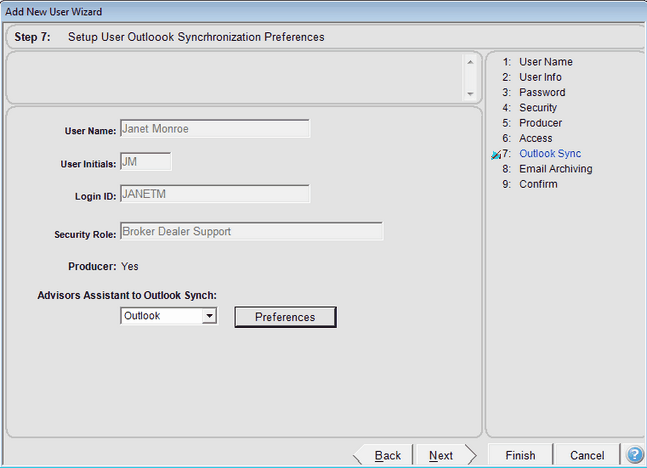
Task: Open the help question mark icon
Action: (635, 455)
